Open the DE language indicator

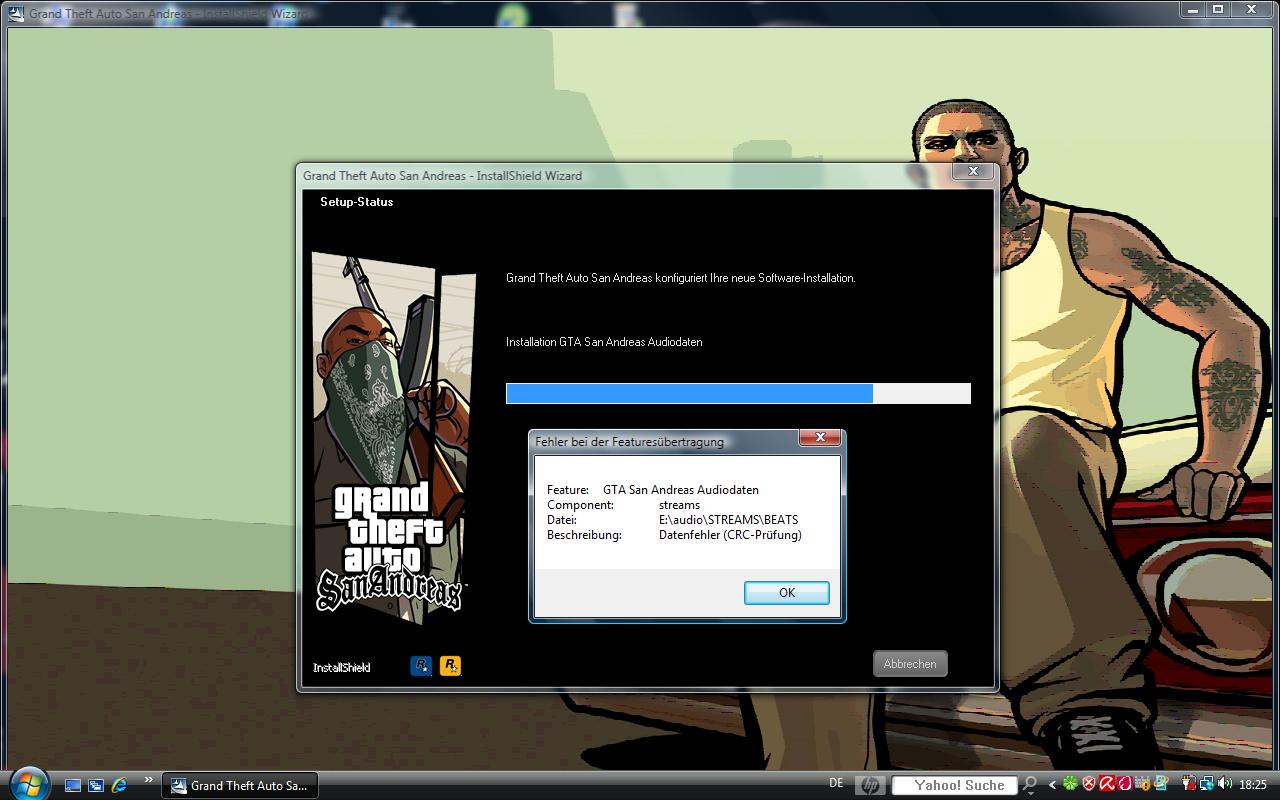click(836, 783)
